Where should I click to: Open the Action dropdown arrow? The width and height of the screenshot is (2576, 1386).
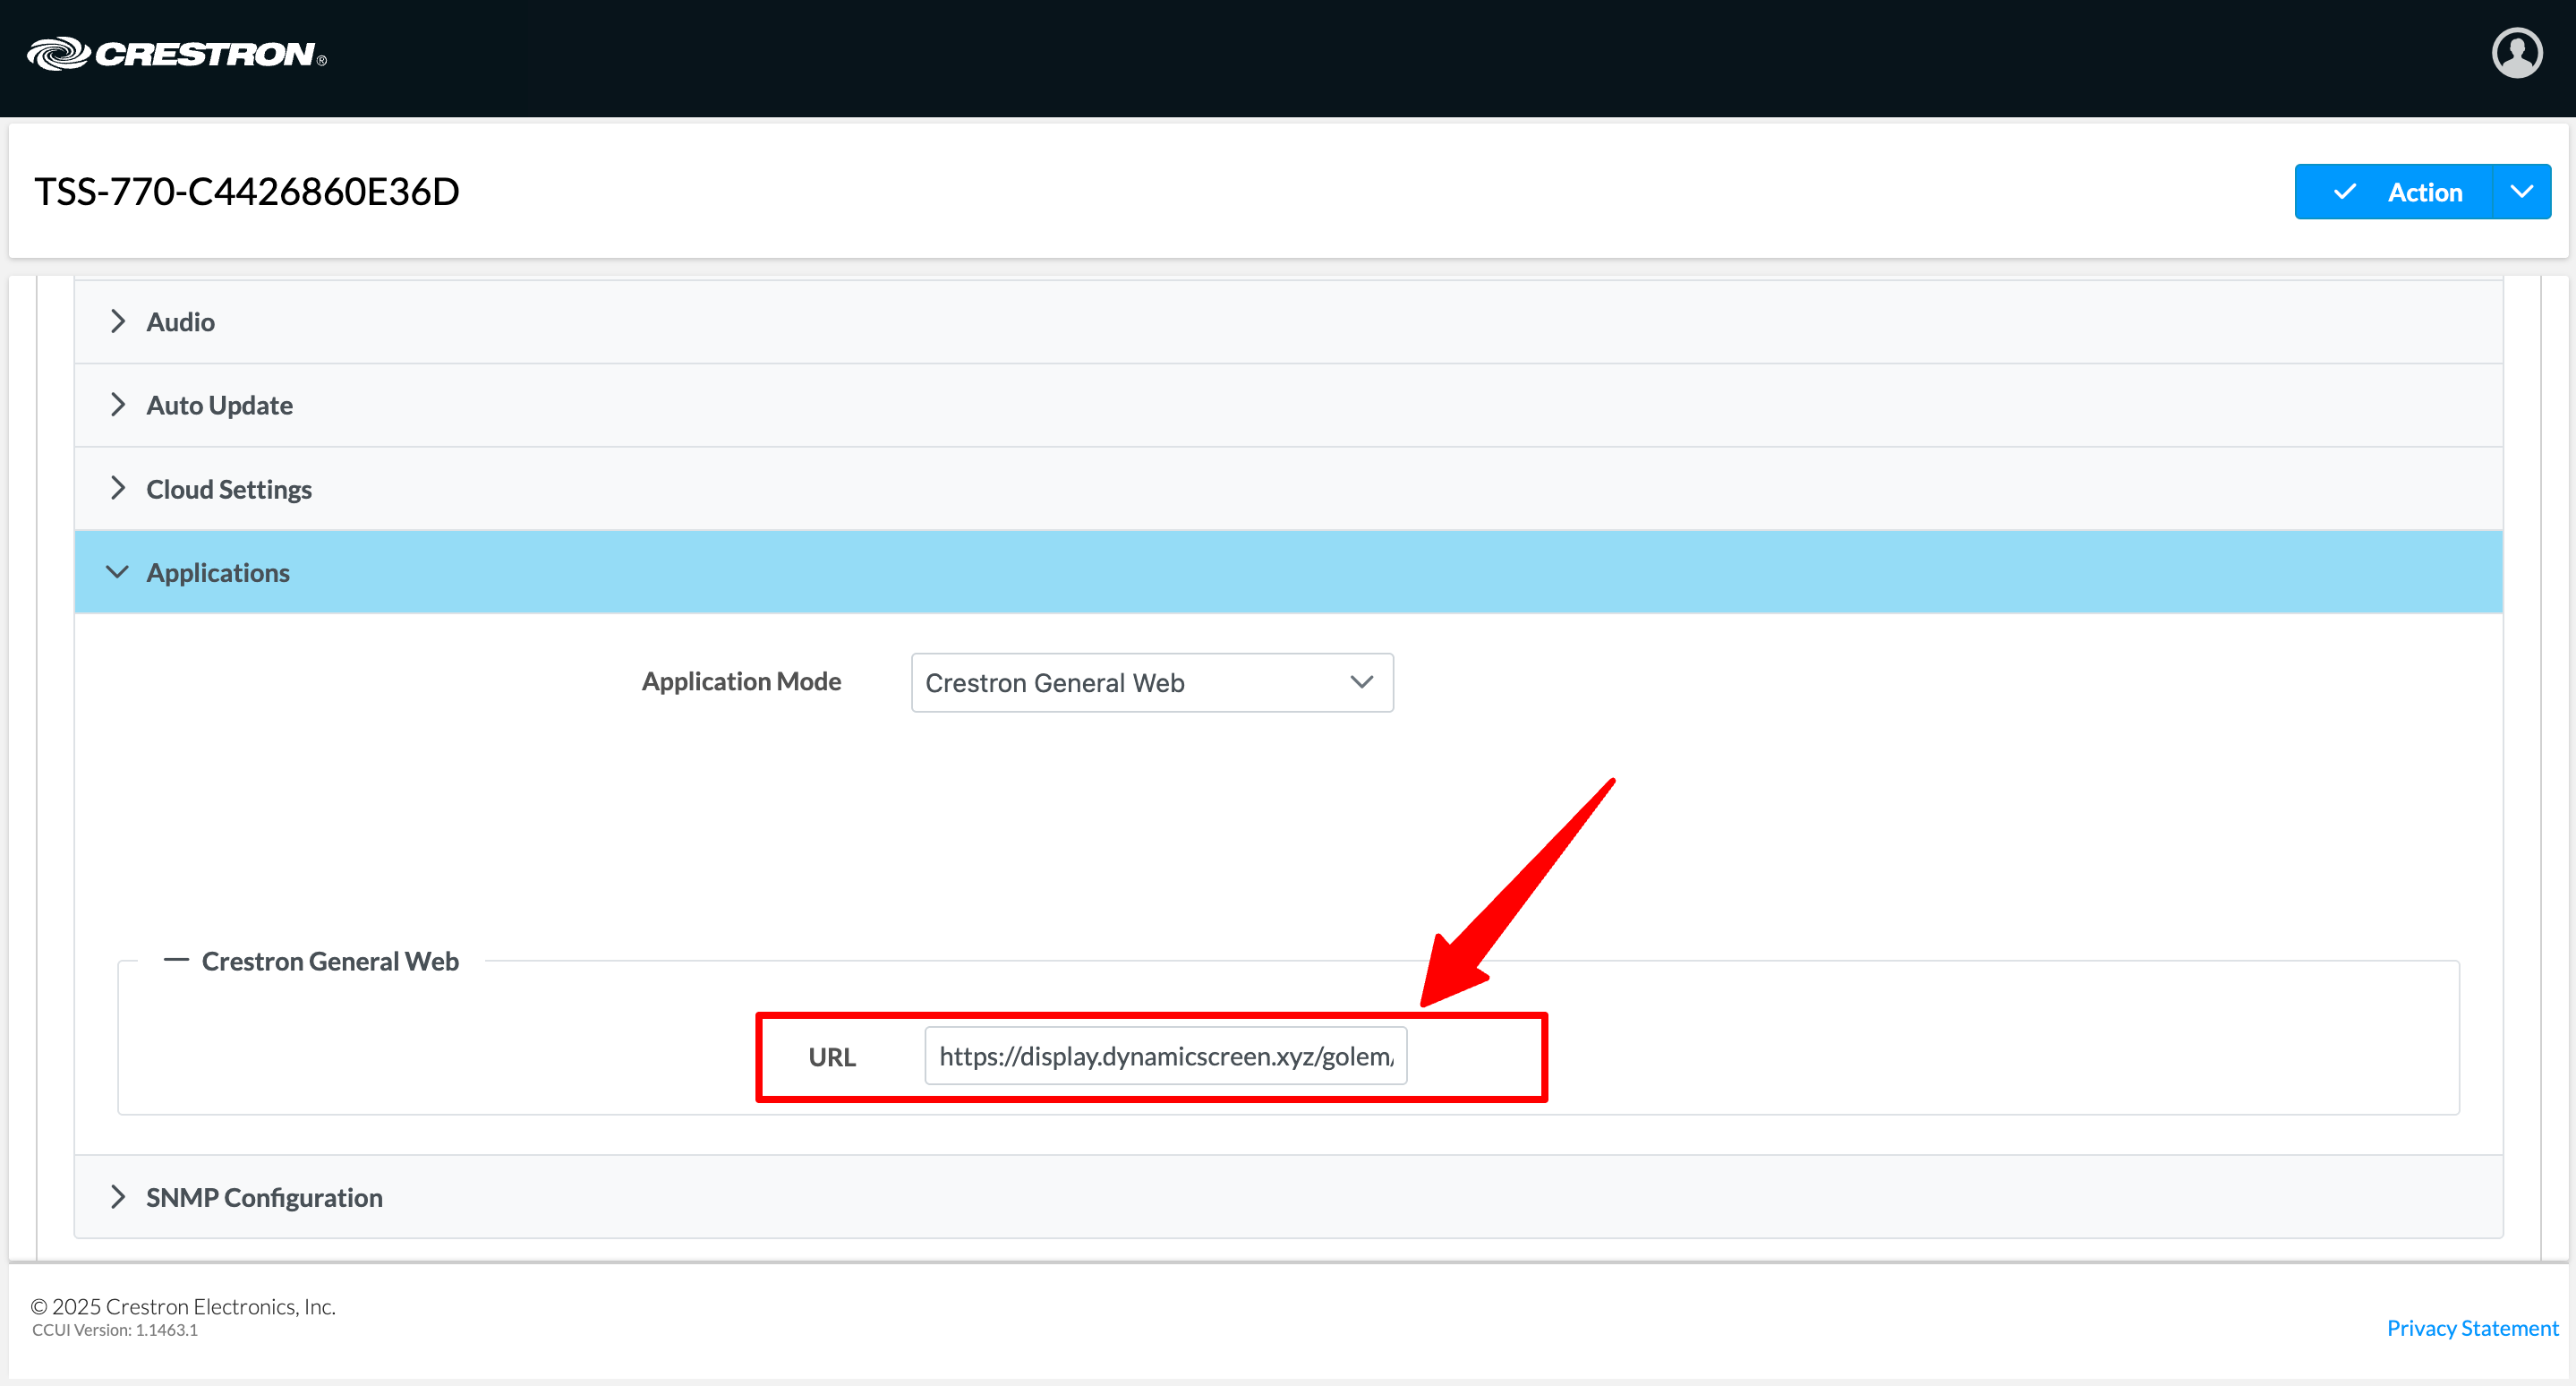2522,192
